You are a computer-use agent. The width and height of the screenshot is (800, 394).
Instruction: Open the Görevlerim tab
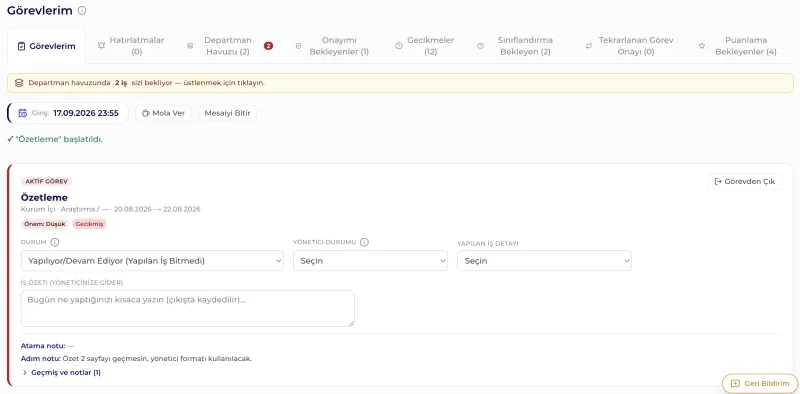pos(46,46)
